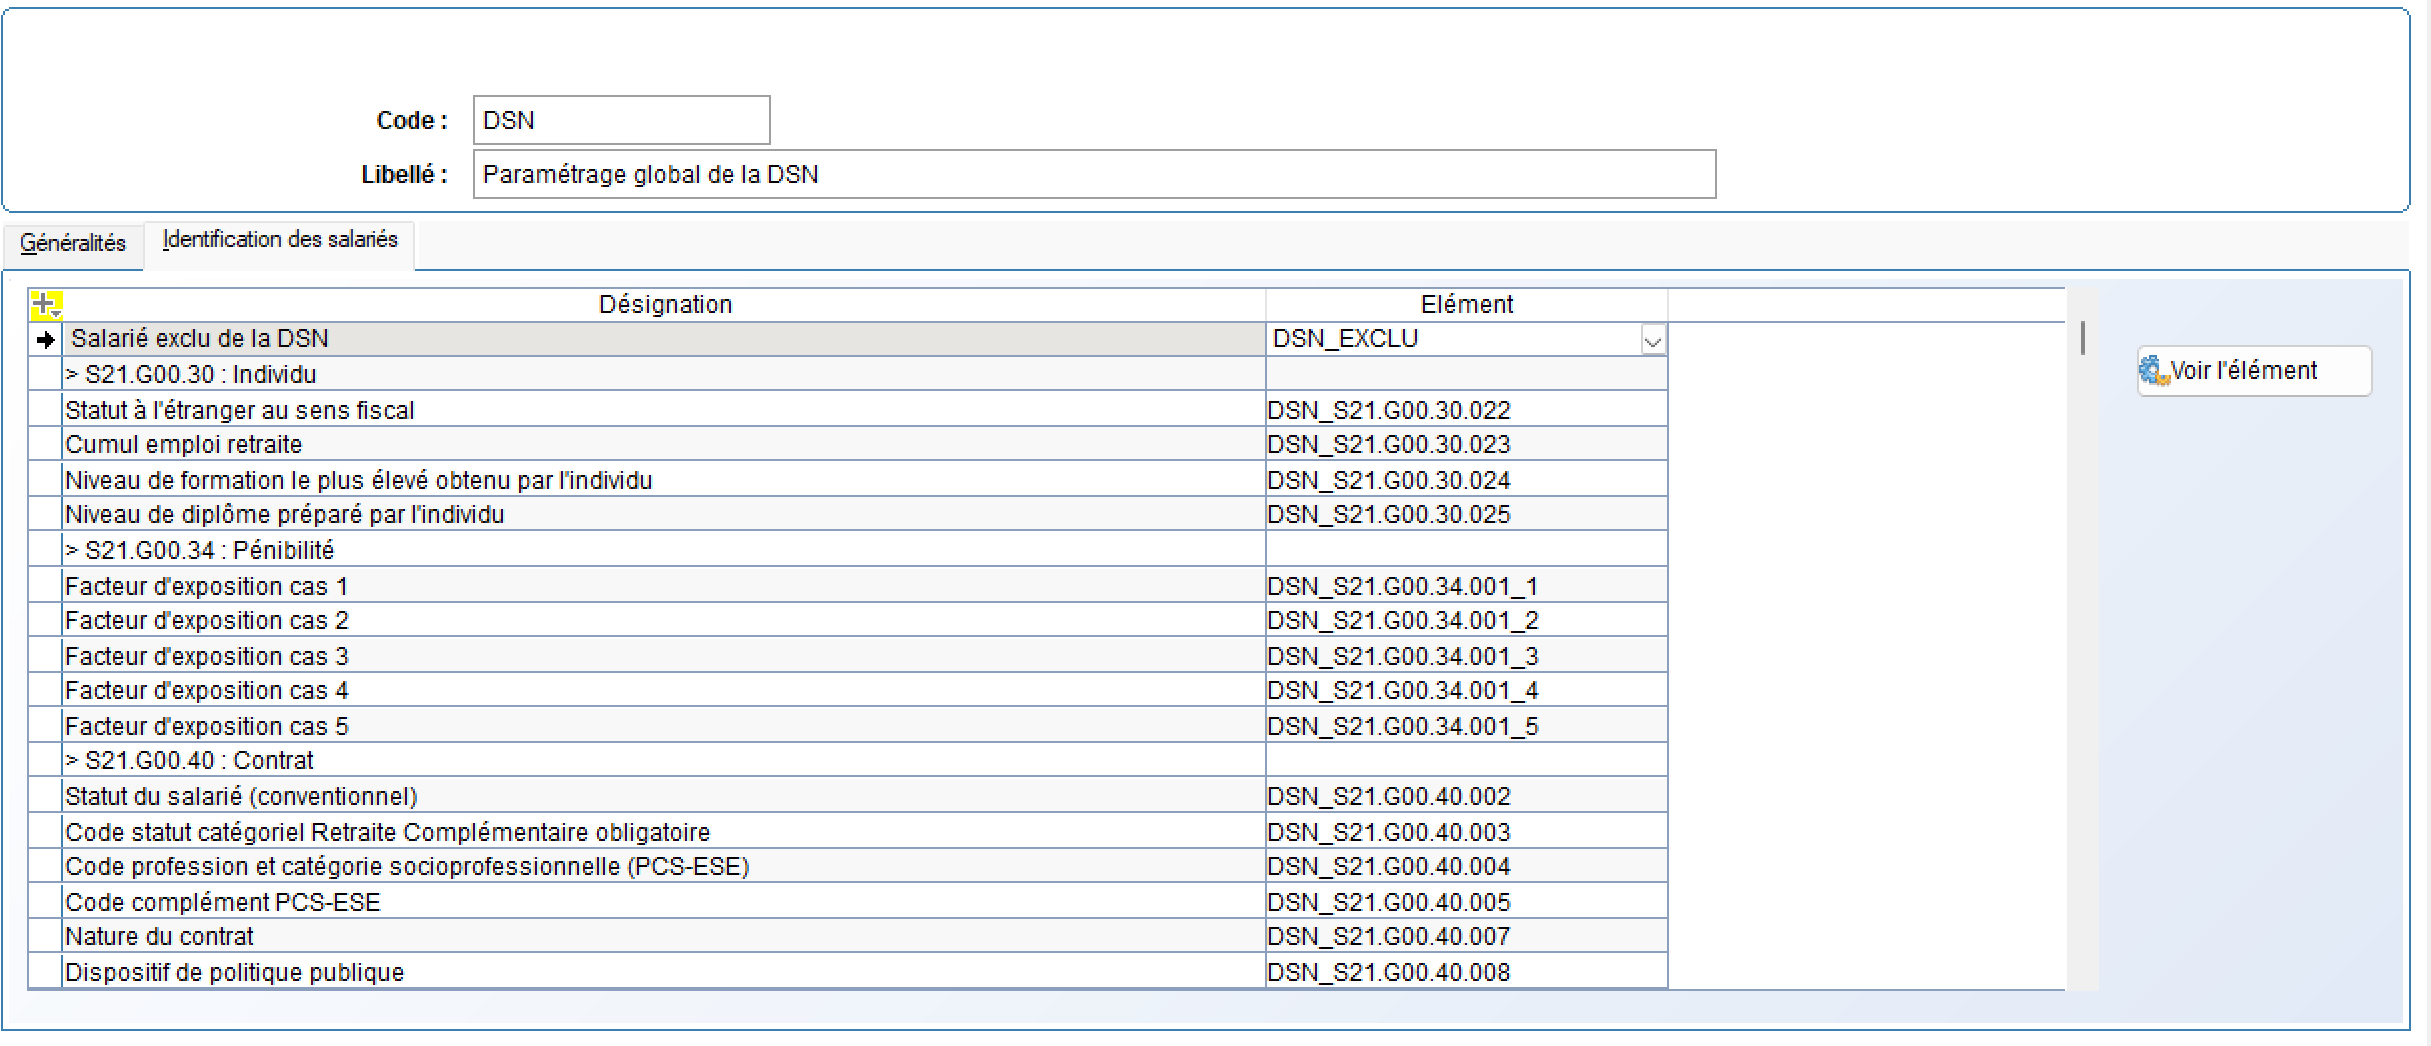2431x1046 pixels.
Task: Select the Salarié exclu de la DSN row
Action: click(400, 338)
